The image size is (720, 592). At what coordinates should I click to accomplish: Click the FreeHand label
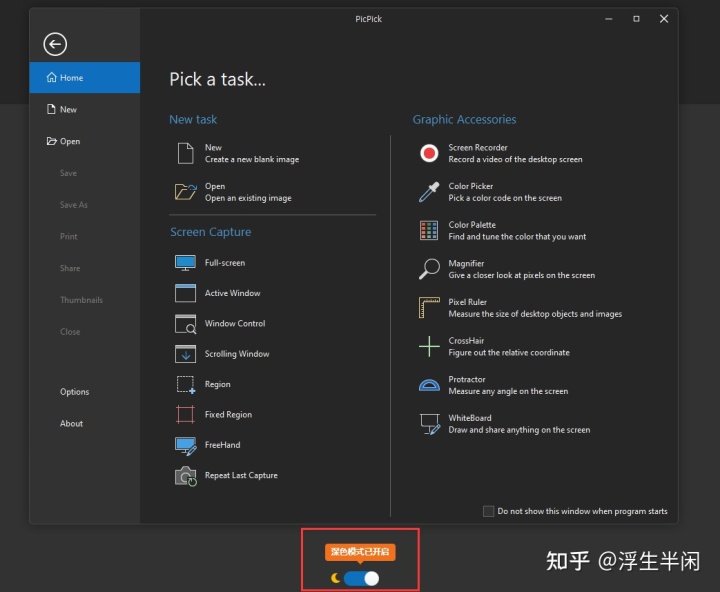[222, 445]
